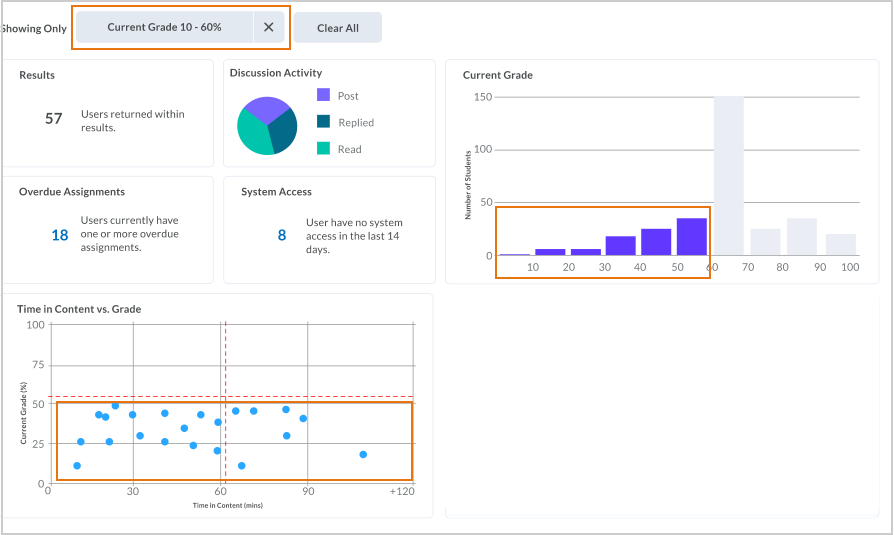Select the 70-80 grey grade bar
894x535 pixels.
765,242
